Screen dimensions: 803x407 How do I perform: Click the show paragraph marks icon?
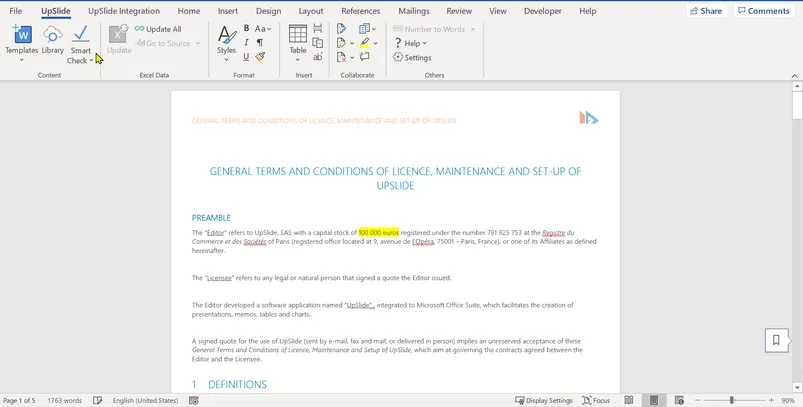click(260, 42)
